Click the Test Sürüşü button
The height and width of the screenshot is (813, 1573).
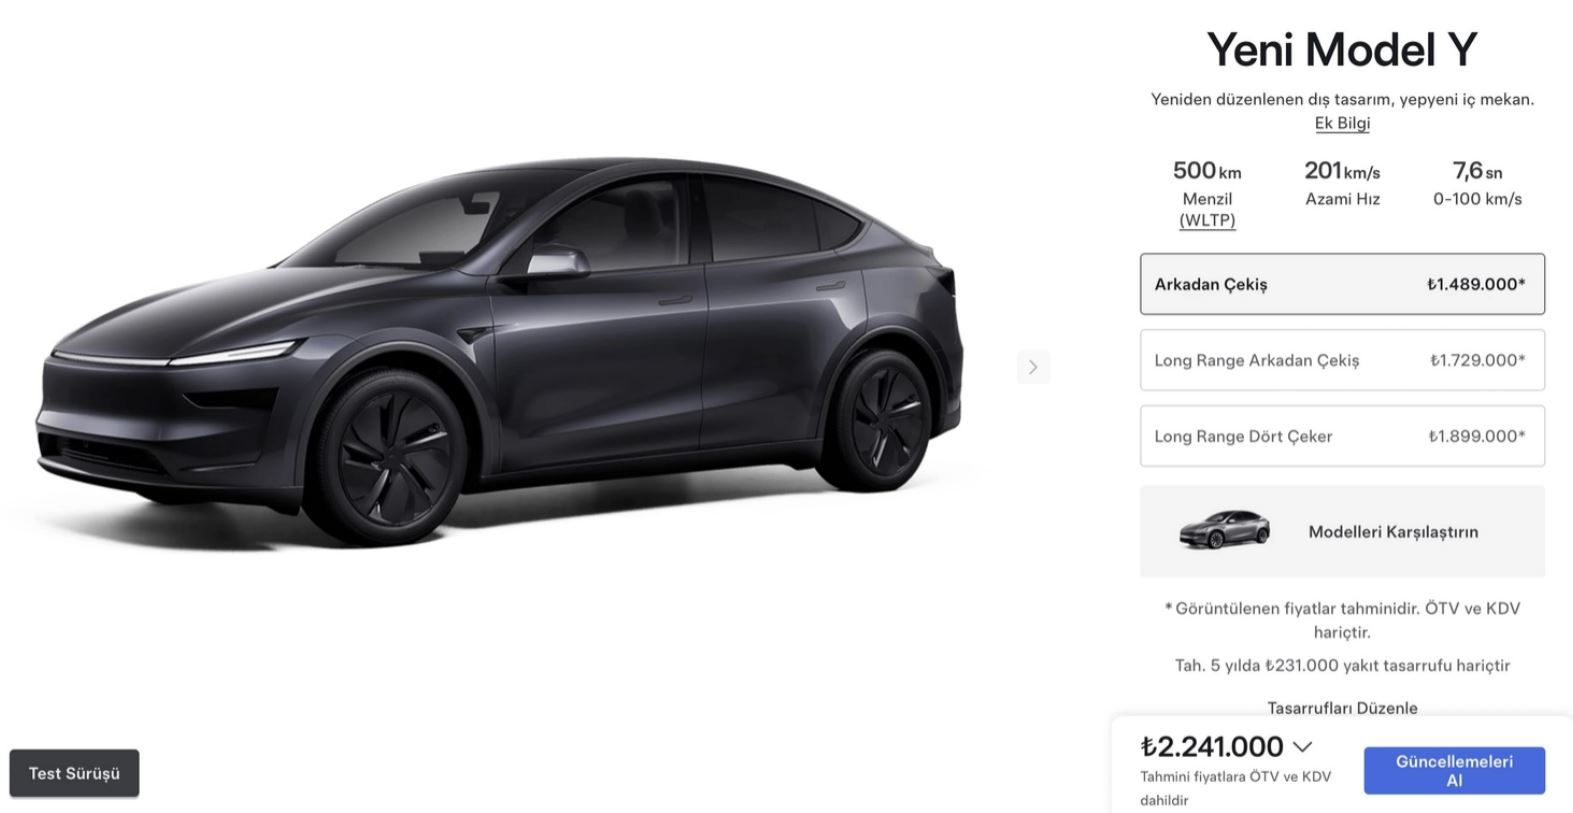pos(74,773)
